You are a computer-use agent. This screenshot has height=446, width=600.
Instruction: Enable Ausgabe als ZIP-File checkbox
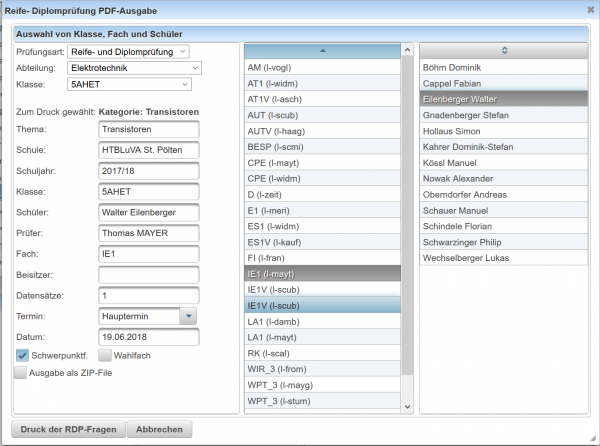point(22,373)
